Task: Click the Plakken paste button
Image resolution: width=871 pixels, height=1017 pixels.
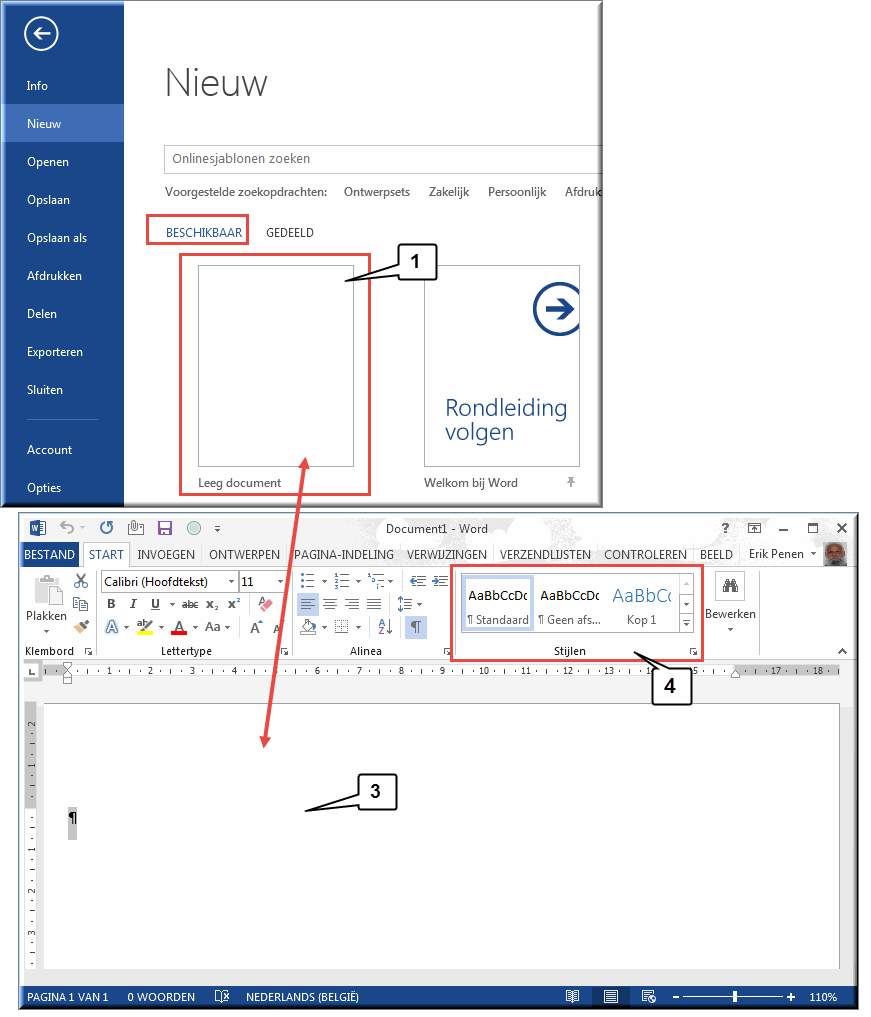Action: click(x=46, y=599)
